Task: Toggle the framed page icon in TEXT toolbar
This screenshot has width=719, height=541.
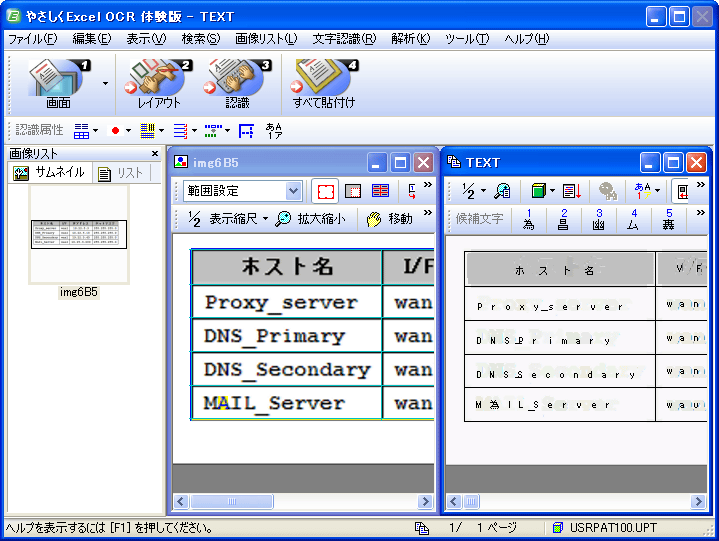Action: (682, 191)
